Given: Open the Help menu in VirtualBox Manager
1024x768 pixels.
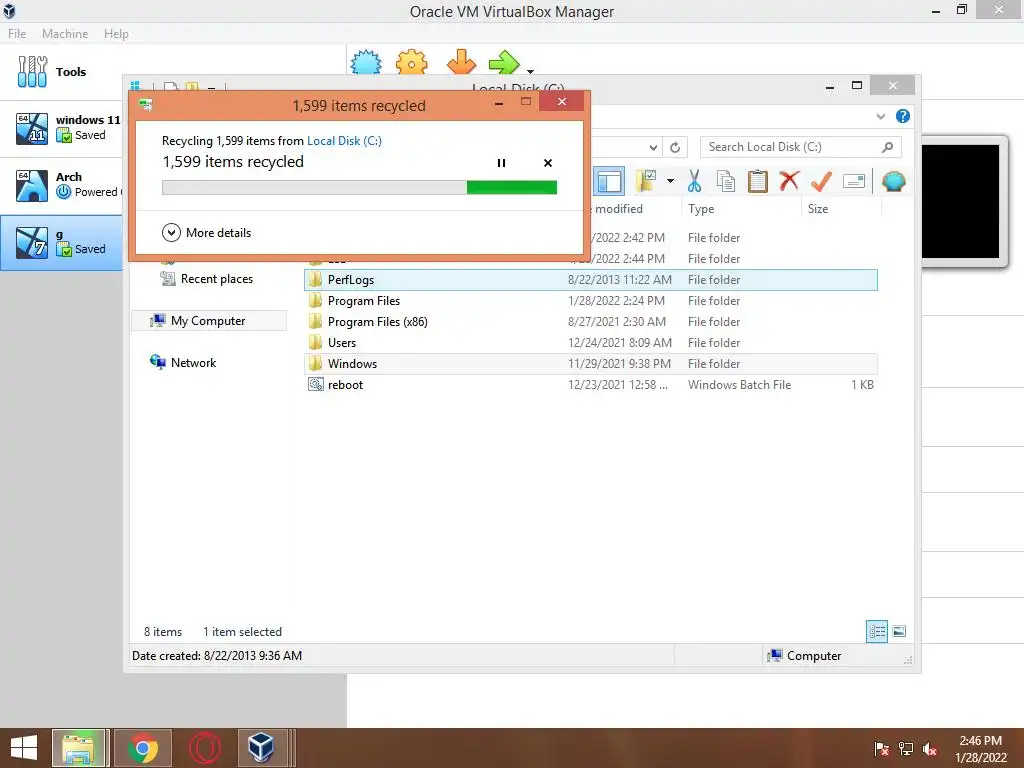Looking at the screenshot, I should click(116, 33).
